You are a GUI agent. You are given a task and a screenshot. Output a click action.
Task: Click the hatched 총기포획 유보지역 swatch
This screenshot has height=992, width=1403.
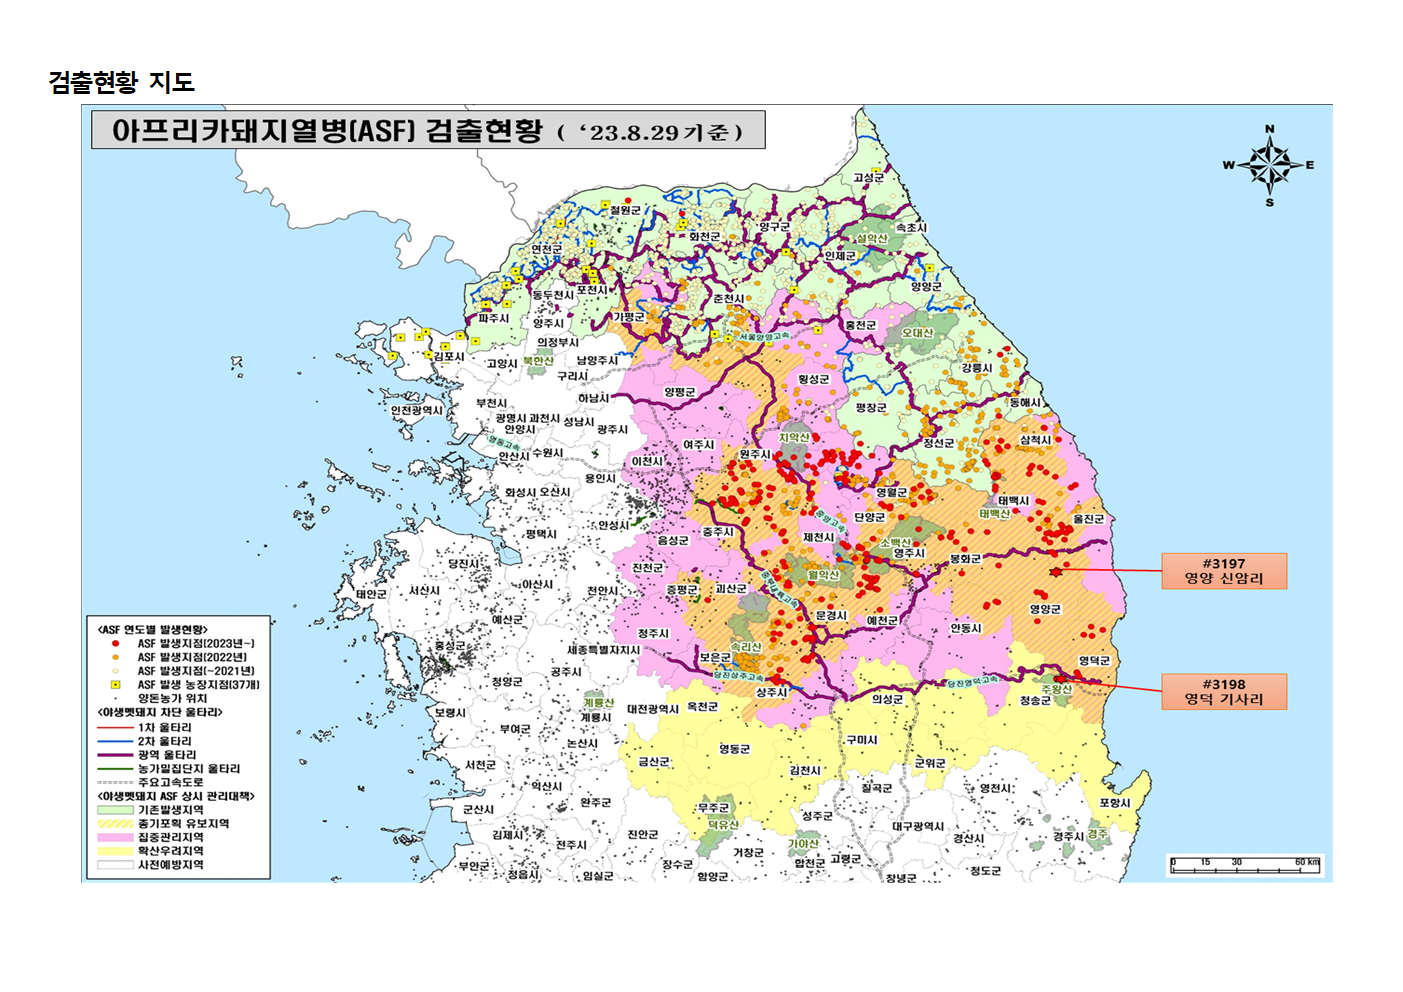pyautogui.click(x=115, y=824)
